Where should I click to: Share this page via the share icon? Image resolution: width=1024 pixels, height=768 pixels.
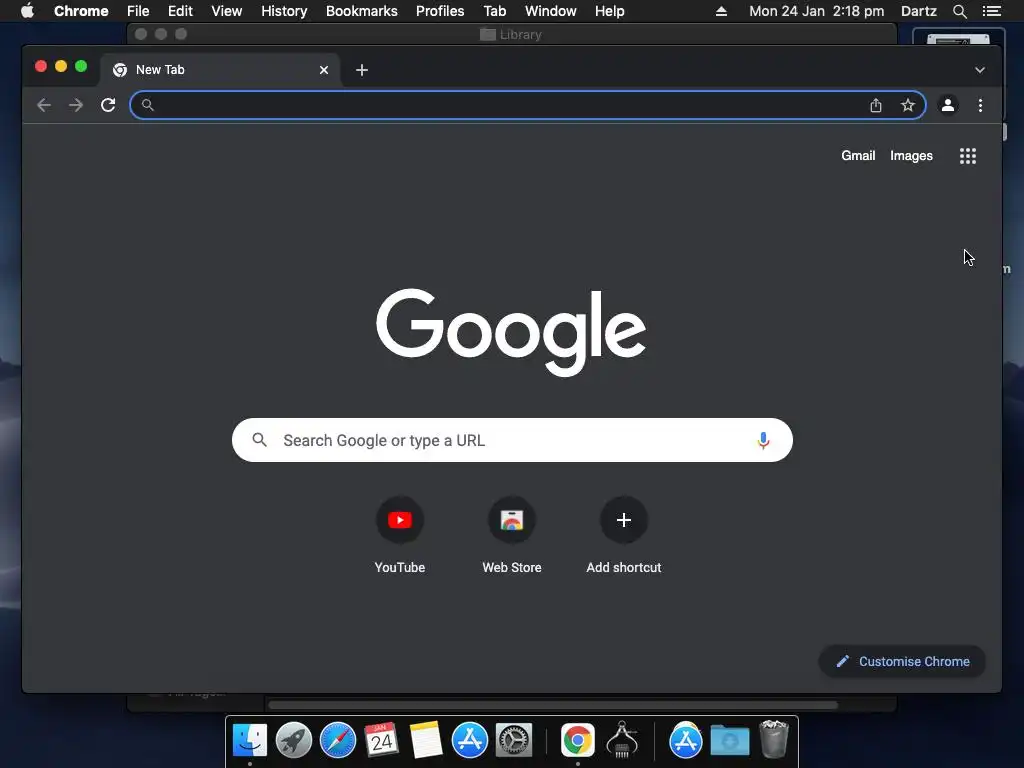(x=876, y=105)
